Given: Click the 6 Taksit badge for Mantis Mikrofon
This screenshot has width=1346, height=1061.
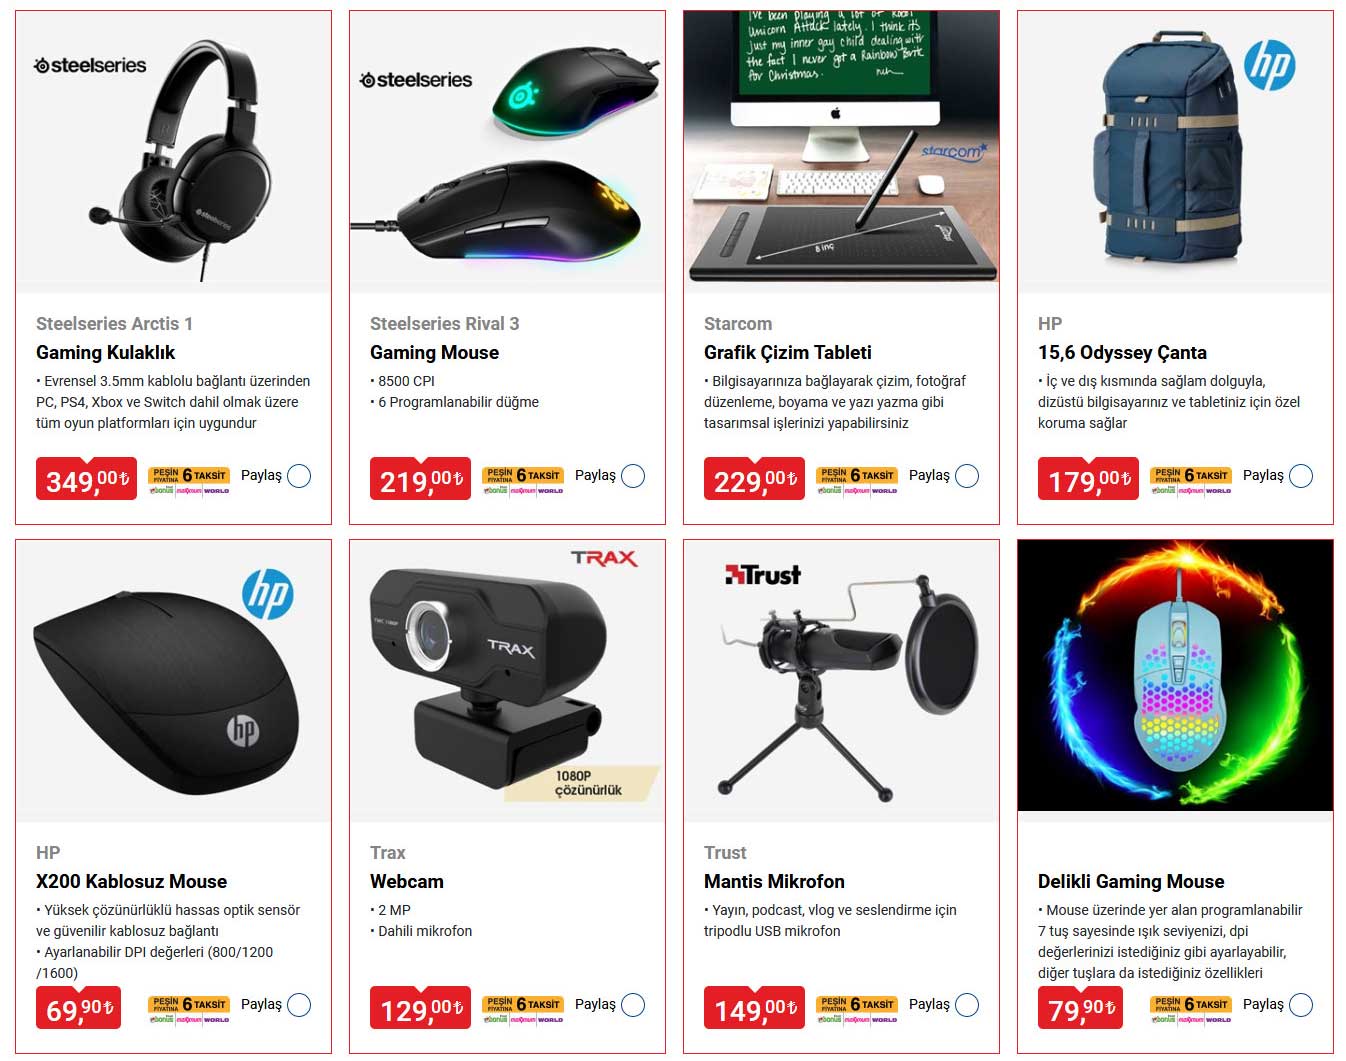Looking at the screenshot, I should [x=857, y=1009].
